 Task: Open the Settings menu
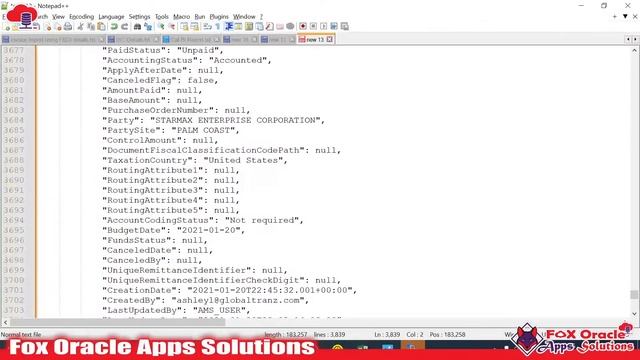click(140, 17)
